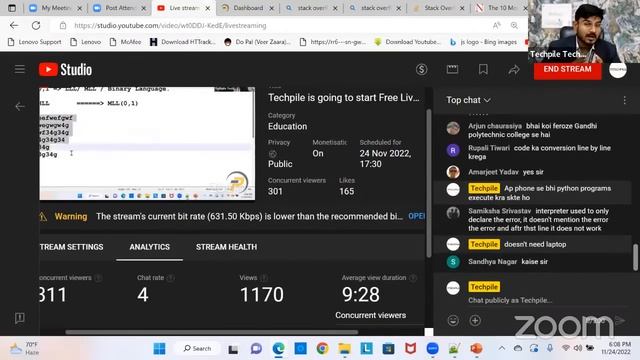Close the Live stream browser tab
The height and width of the screenshot is (360, 640).
tap(208, 8)
